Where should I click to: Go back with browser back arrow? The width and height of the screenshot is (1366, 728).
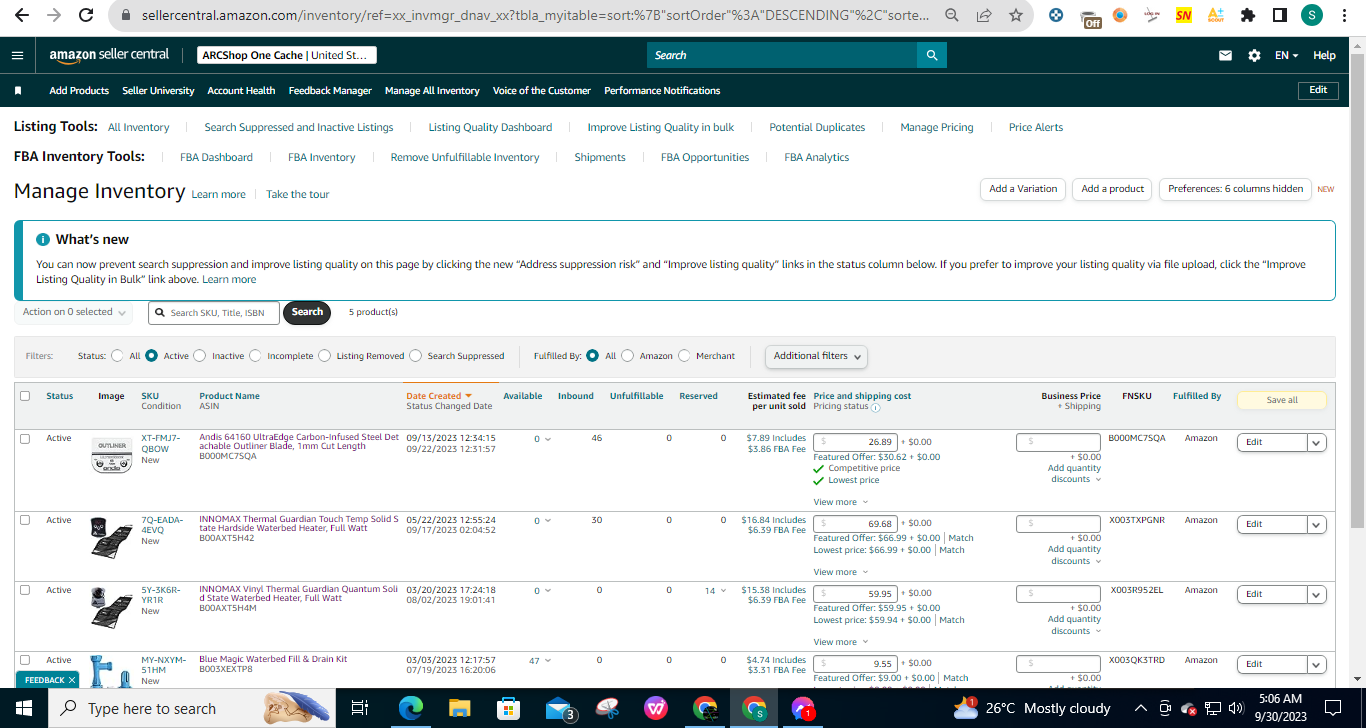pos(22,15)
